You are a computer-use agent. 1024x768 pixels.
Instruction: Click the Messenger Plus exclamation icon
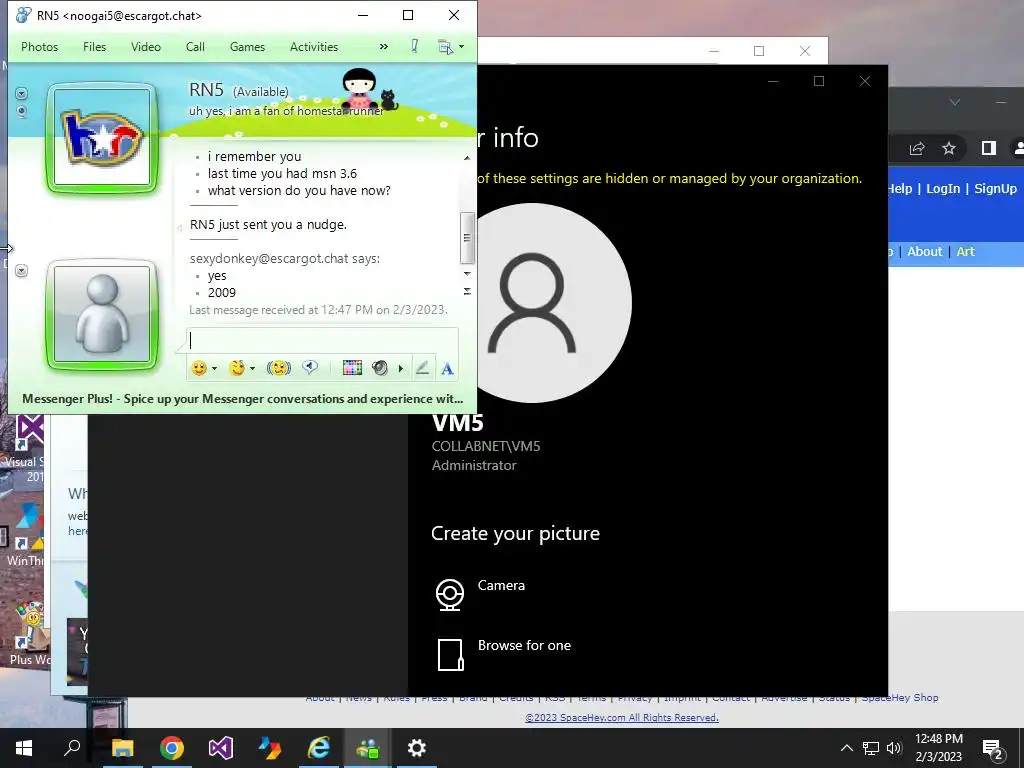[414, 46]
